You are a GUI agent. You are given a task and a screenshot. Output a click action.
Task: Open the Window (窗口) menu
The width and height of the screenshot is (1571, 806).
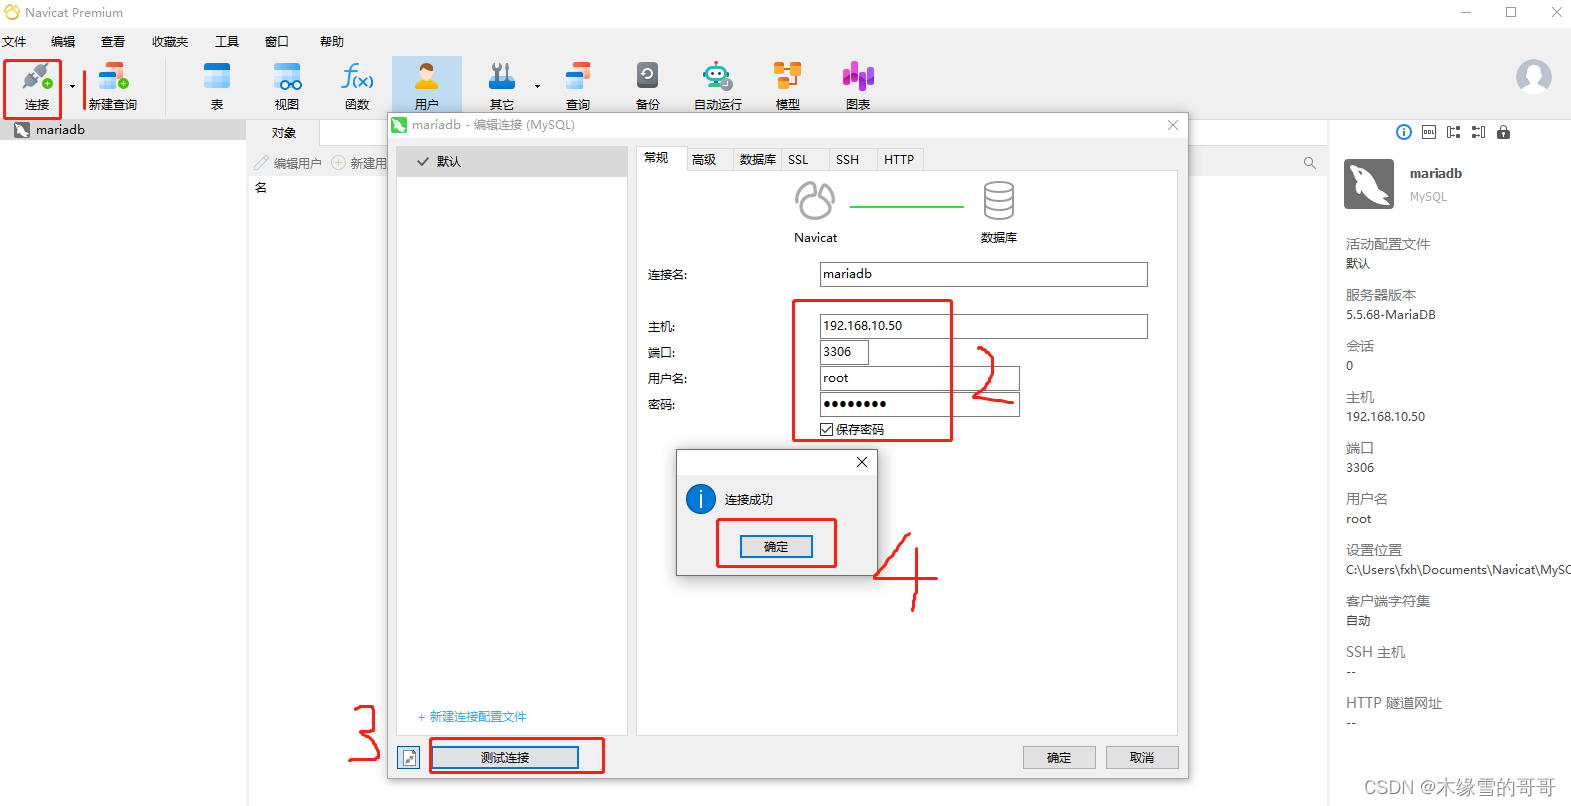click(x=277, y=42)
